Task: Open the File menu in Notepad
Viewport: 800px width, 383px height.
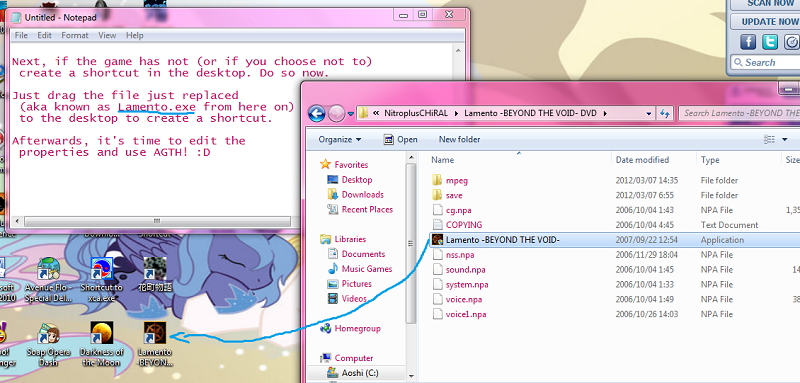Action: 21,35
